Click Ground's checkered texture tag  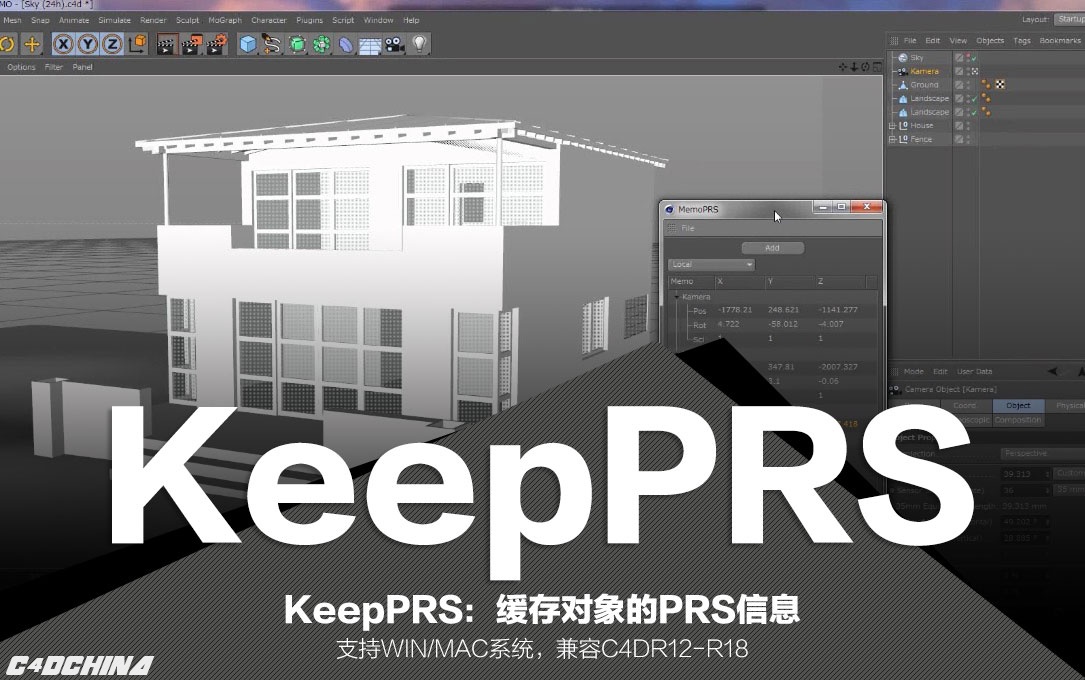pos(1000,85)
